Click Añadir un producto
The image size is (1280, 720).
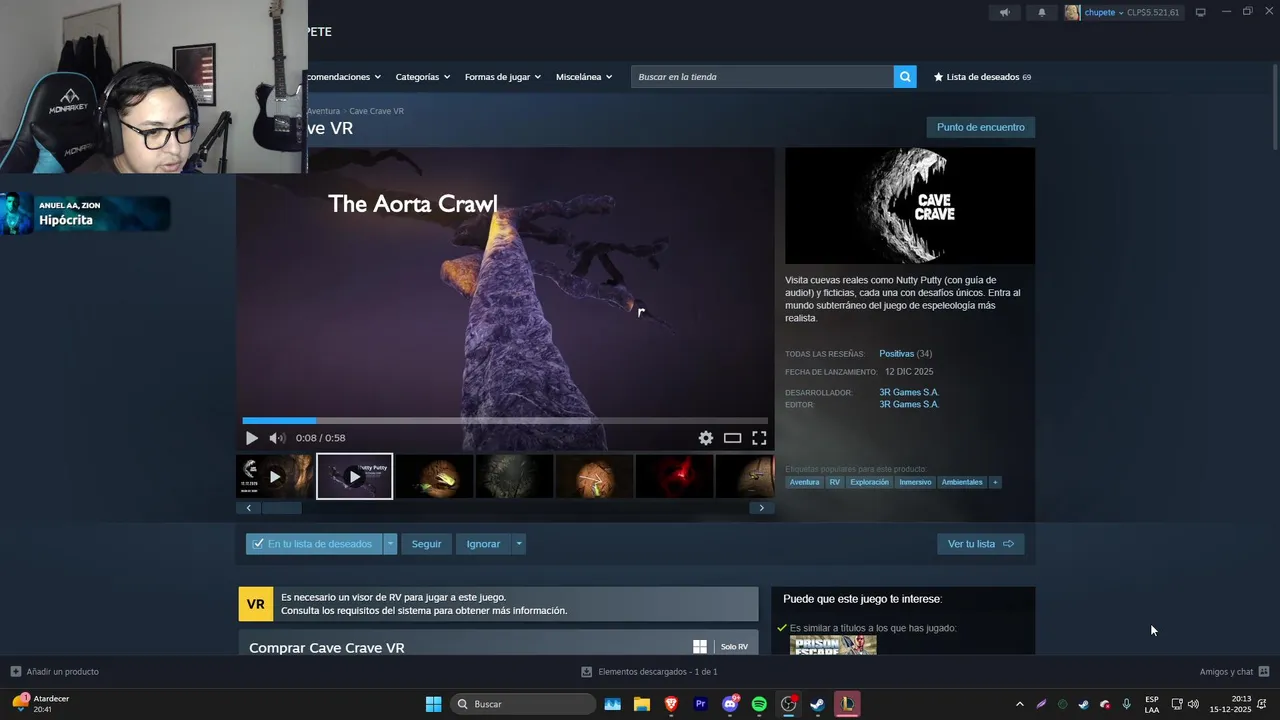[x=55, y=672]
